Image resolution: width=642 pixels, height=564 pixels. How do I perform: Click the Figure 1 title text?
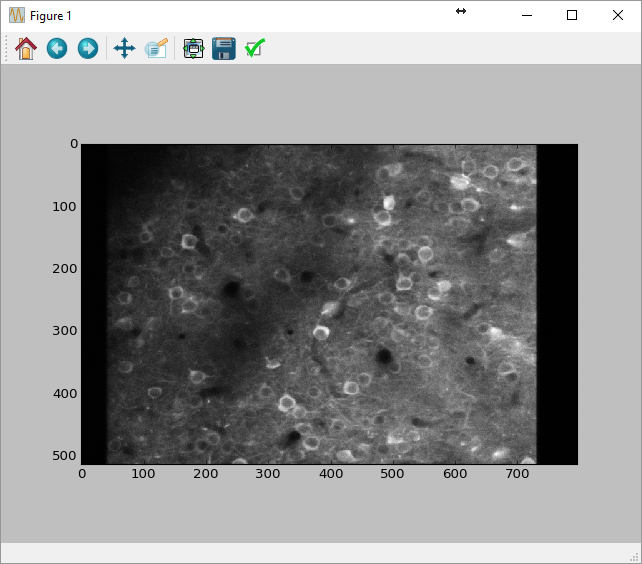click(51, 16)
